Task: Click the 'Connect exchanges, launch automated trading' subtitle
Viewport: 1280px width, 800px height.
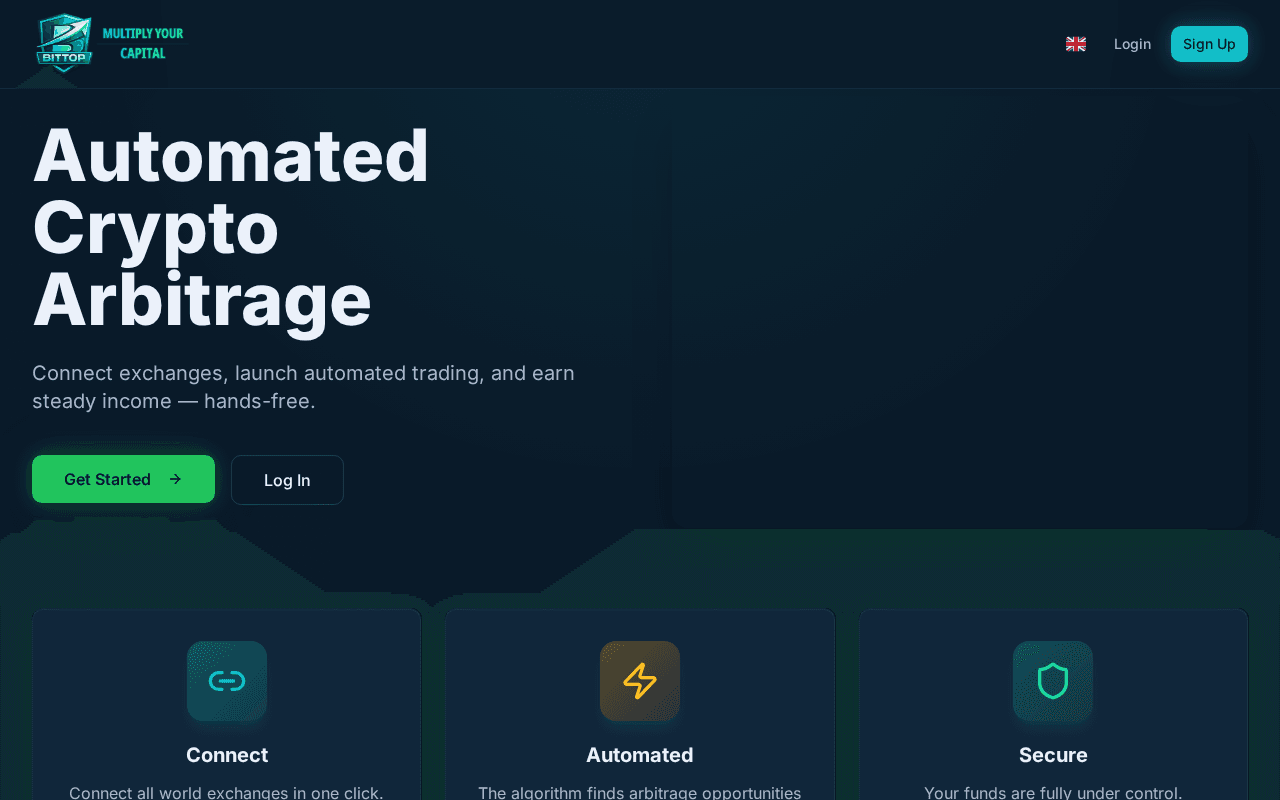Action: click(x=303, y=387)
